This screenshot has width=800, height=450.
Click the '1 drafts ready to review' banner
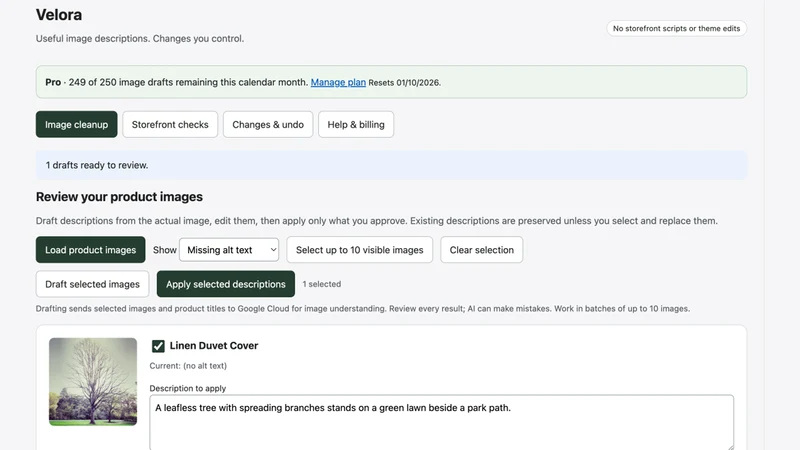[x=391, y=165]
